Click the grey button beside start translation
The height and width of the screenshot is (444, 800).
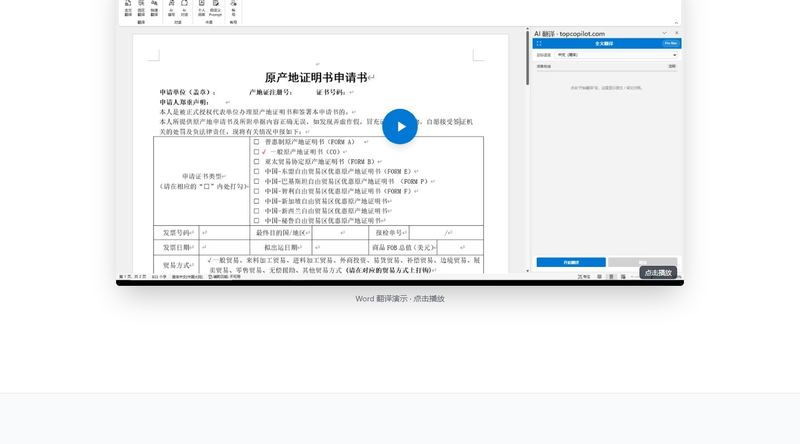(x=642, y=262)
